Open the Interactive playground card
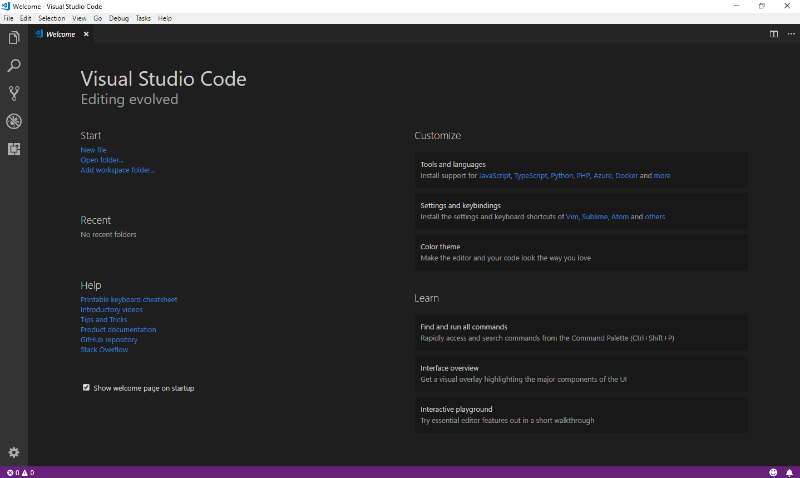 (581, 415)
